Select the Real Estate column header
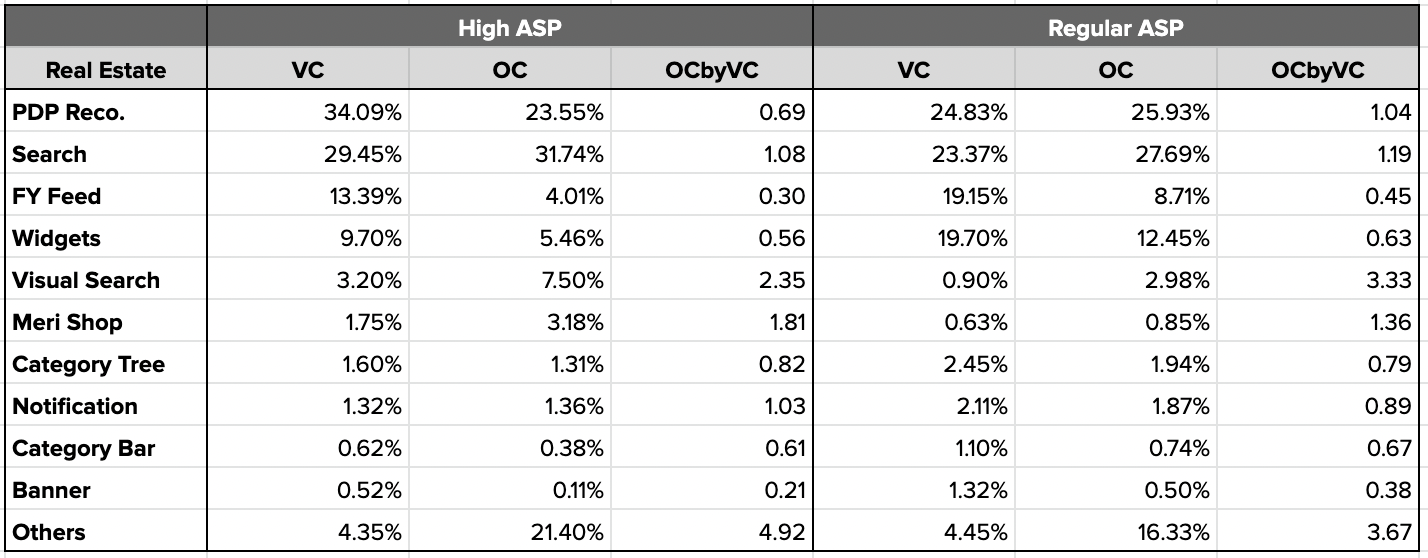Screen dimensions: 1428x558 (x=106, y=70)
